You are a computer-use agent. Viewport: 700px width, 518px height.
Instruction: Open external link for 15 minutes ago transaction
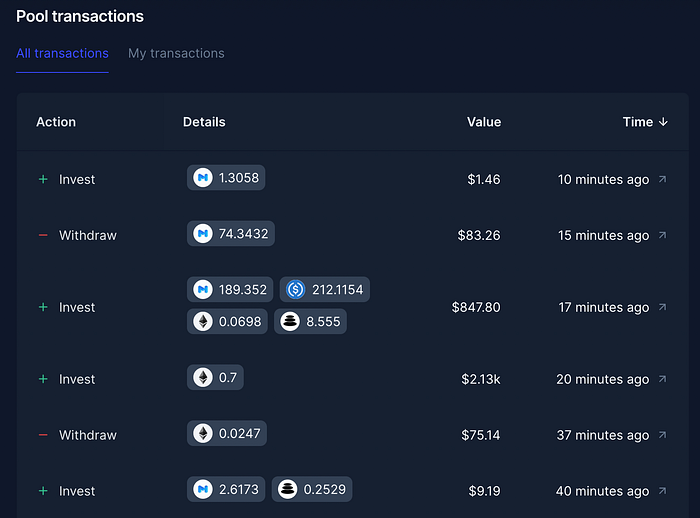(662, 235)
